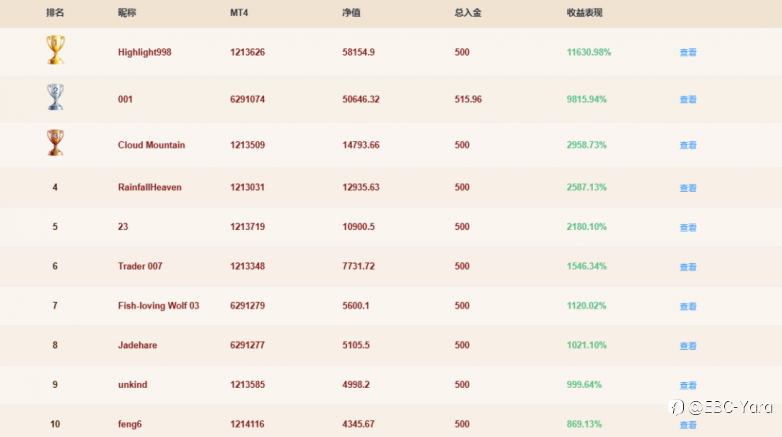The height and width of the screenshot is (437, 782).
Task: Click the MT4 column header
Action: [x=239, y=13]
